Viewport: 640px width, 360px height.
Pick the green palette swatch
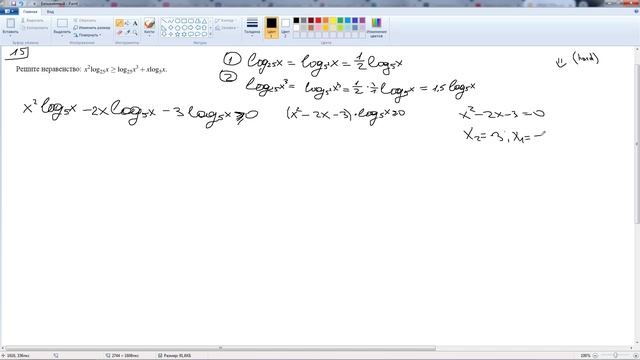340,20
